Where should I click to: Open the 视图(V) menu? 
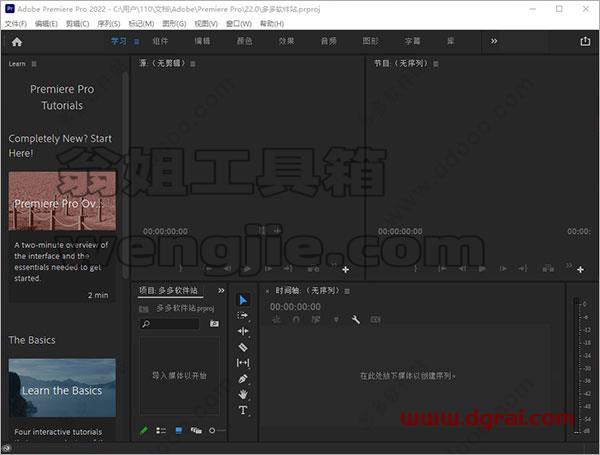tap(206, 24)
